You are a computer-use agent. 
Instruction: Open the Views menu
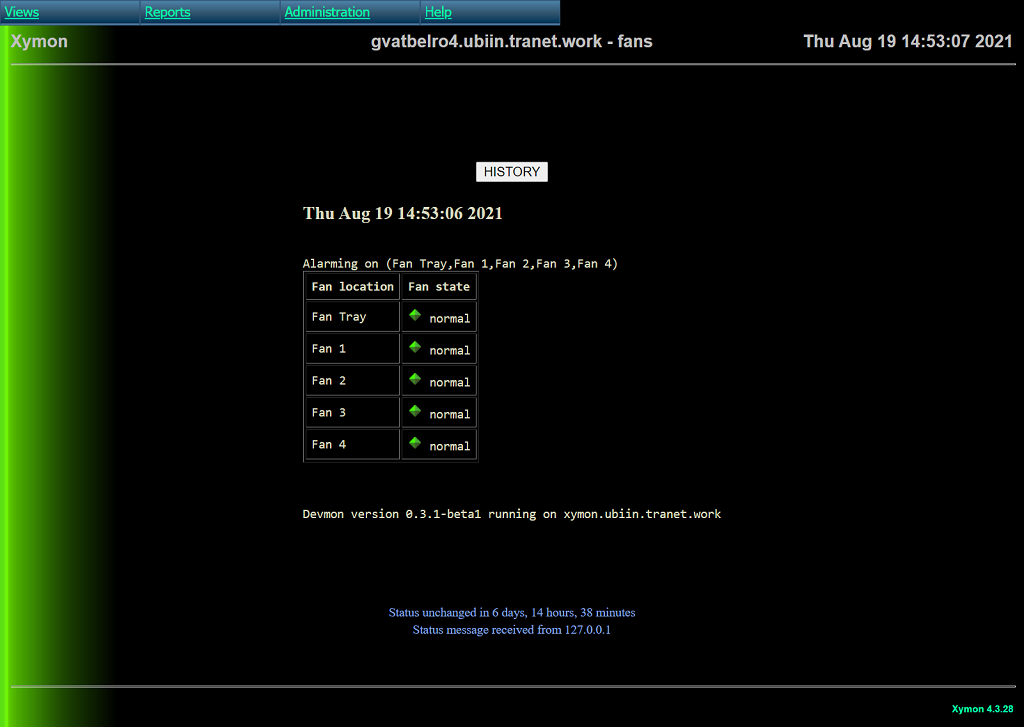coord(22,12)
